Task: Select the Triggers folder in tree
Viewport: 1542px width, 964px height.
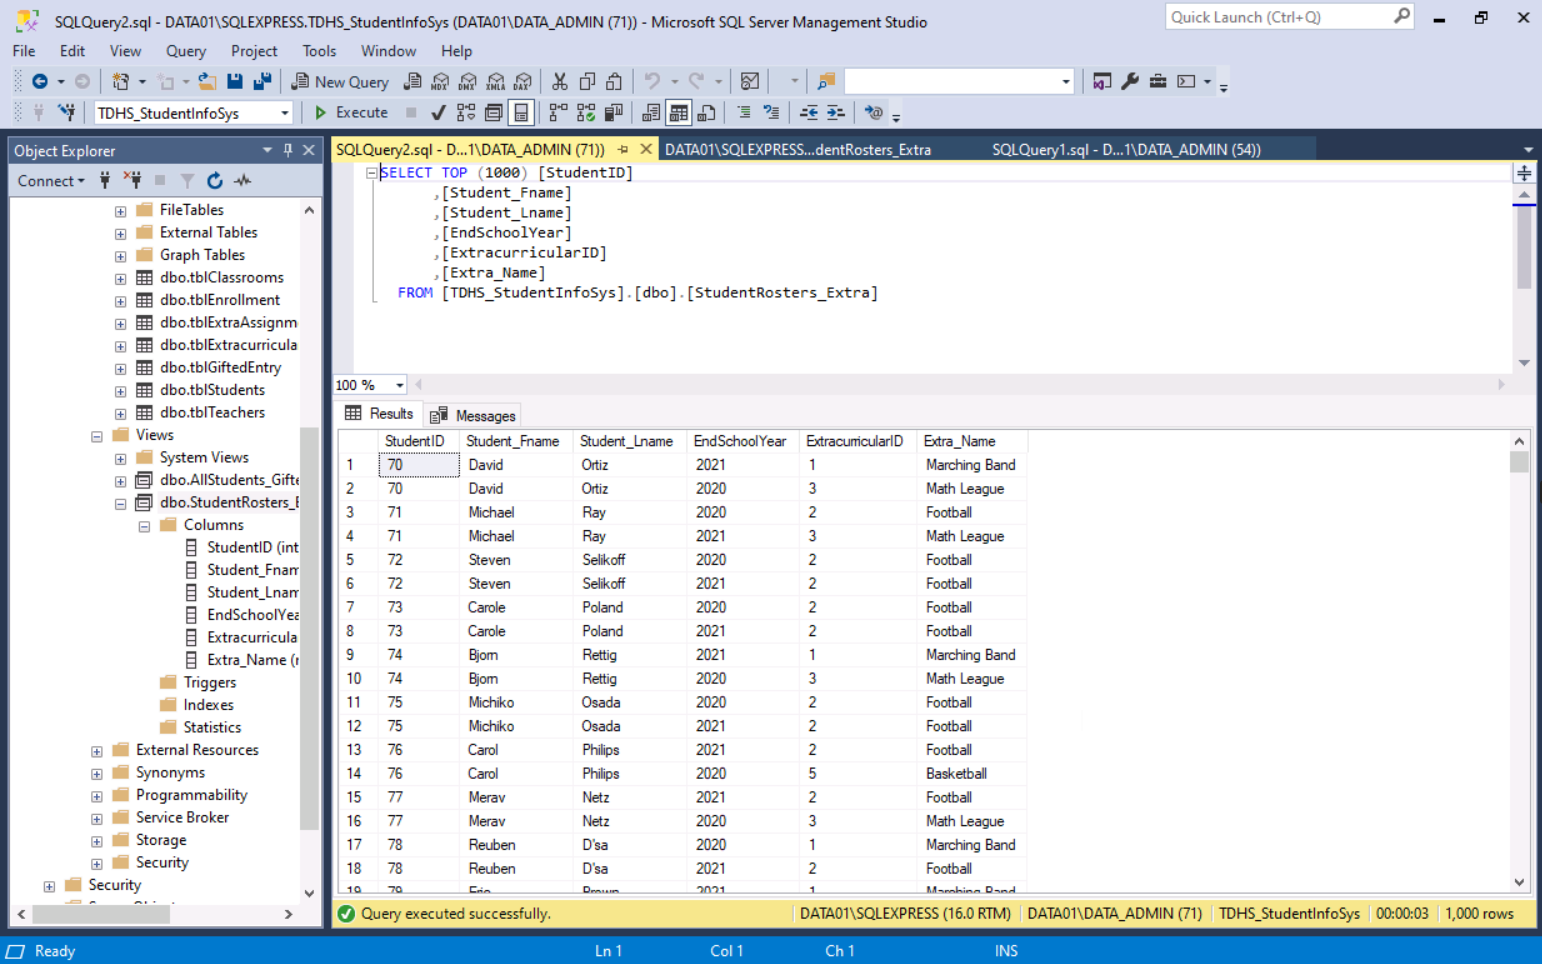Action: [x=210, y=683]
